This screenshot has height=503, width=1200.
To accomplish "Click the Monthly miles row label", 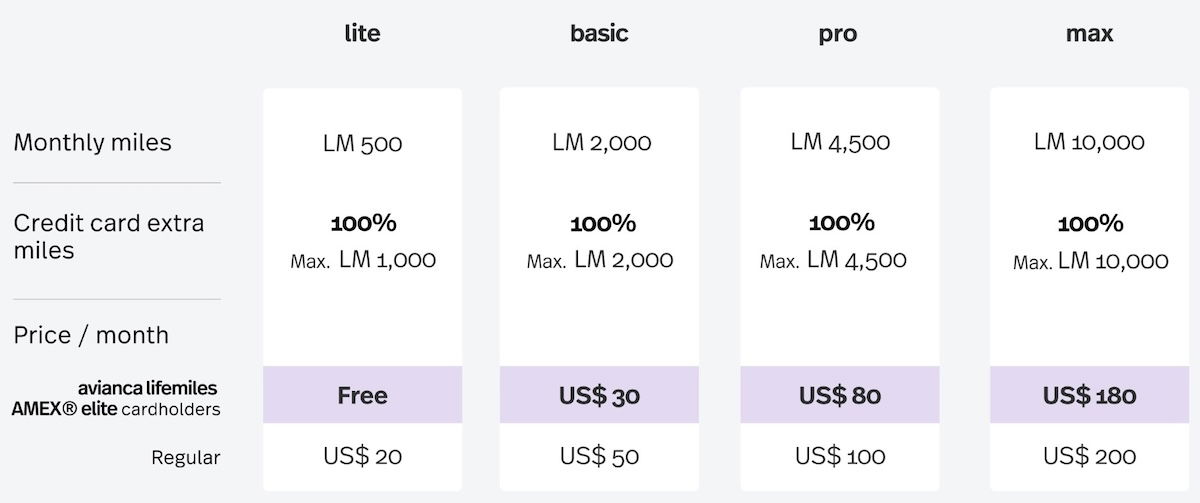I will [92, 142].
